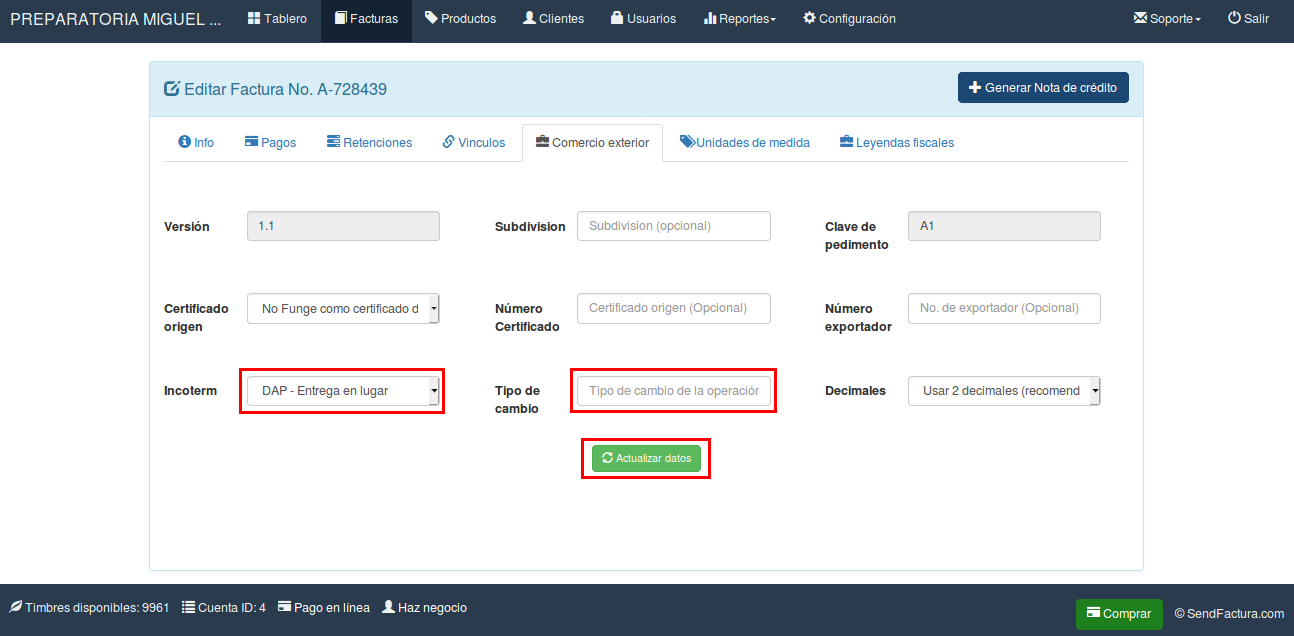Click Haz negocio in the footer

point(424,607)
